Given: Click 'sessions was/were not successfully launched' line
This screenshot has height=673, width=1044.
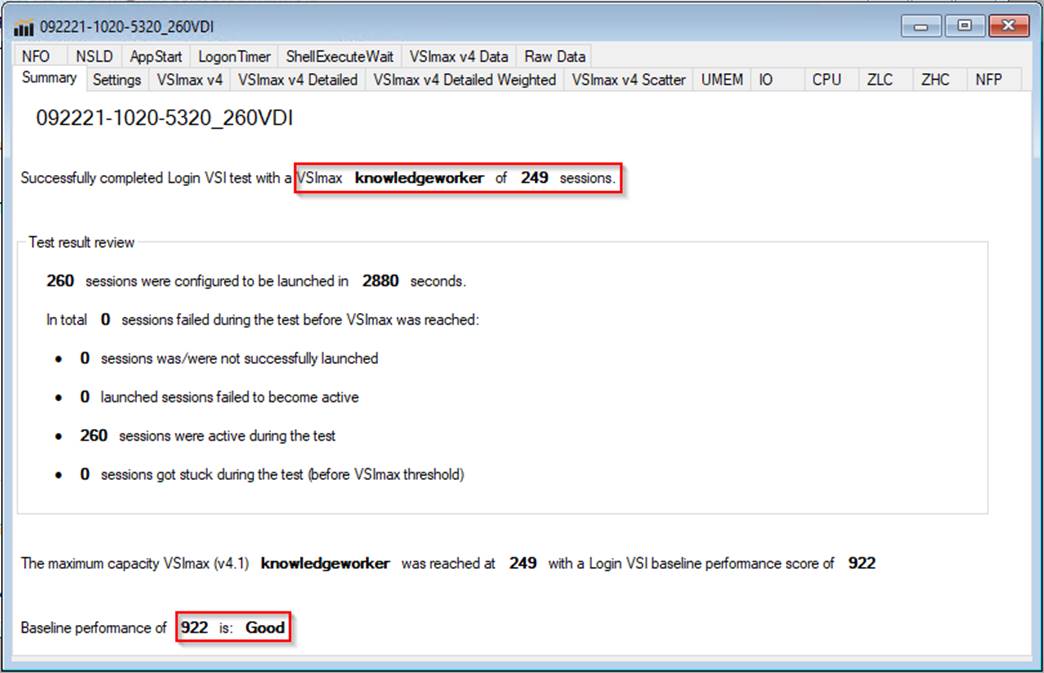Looking at the screenshot, I should point(239,358).
